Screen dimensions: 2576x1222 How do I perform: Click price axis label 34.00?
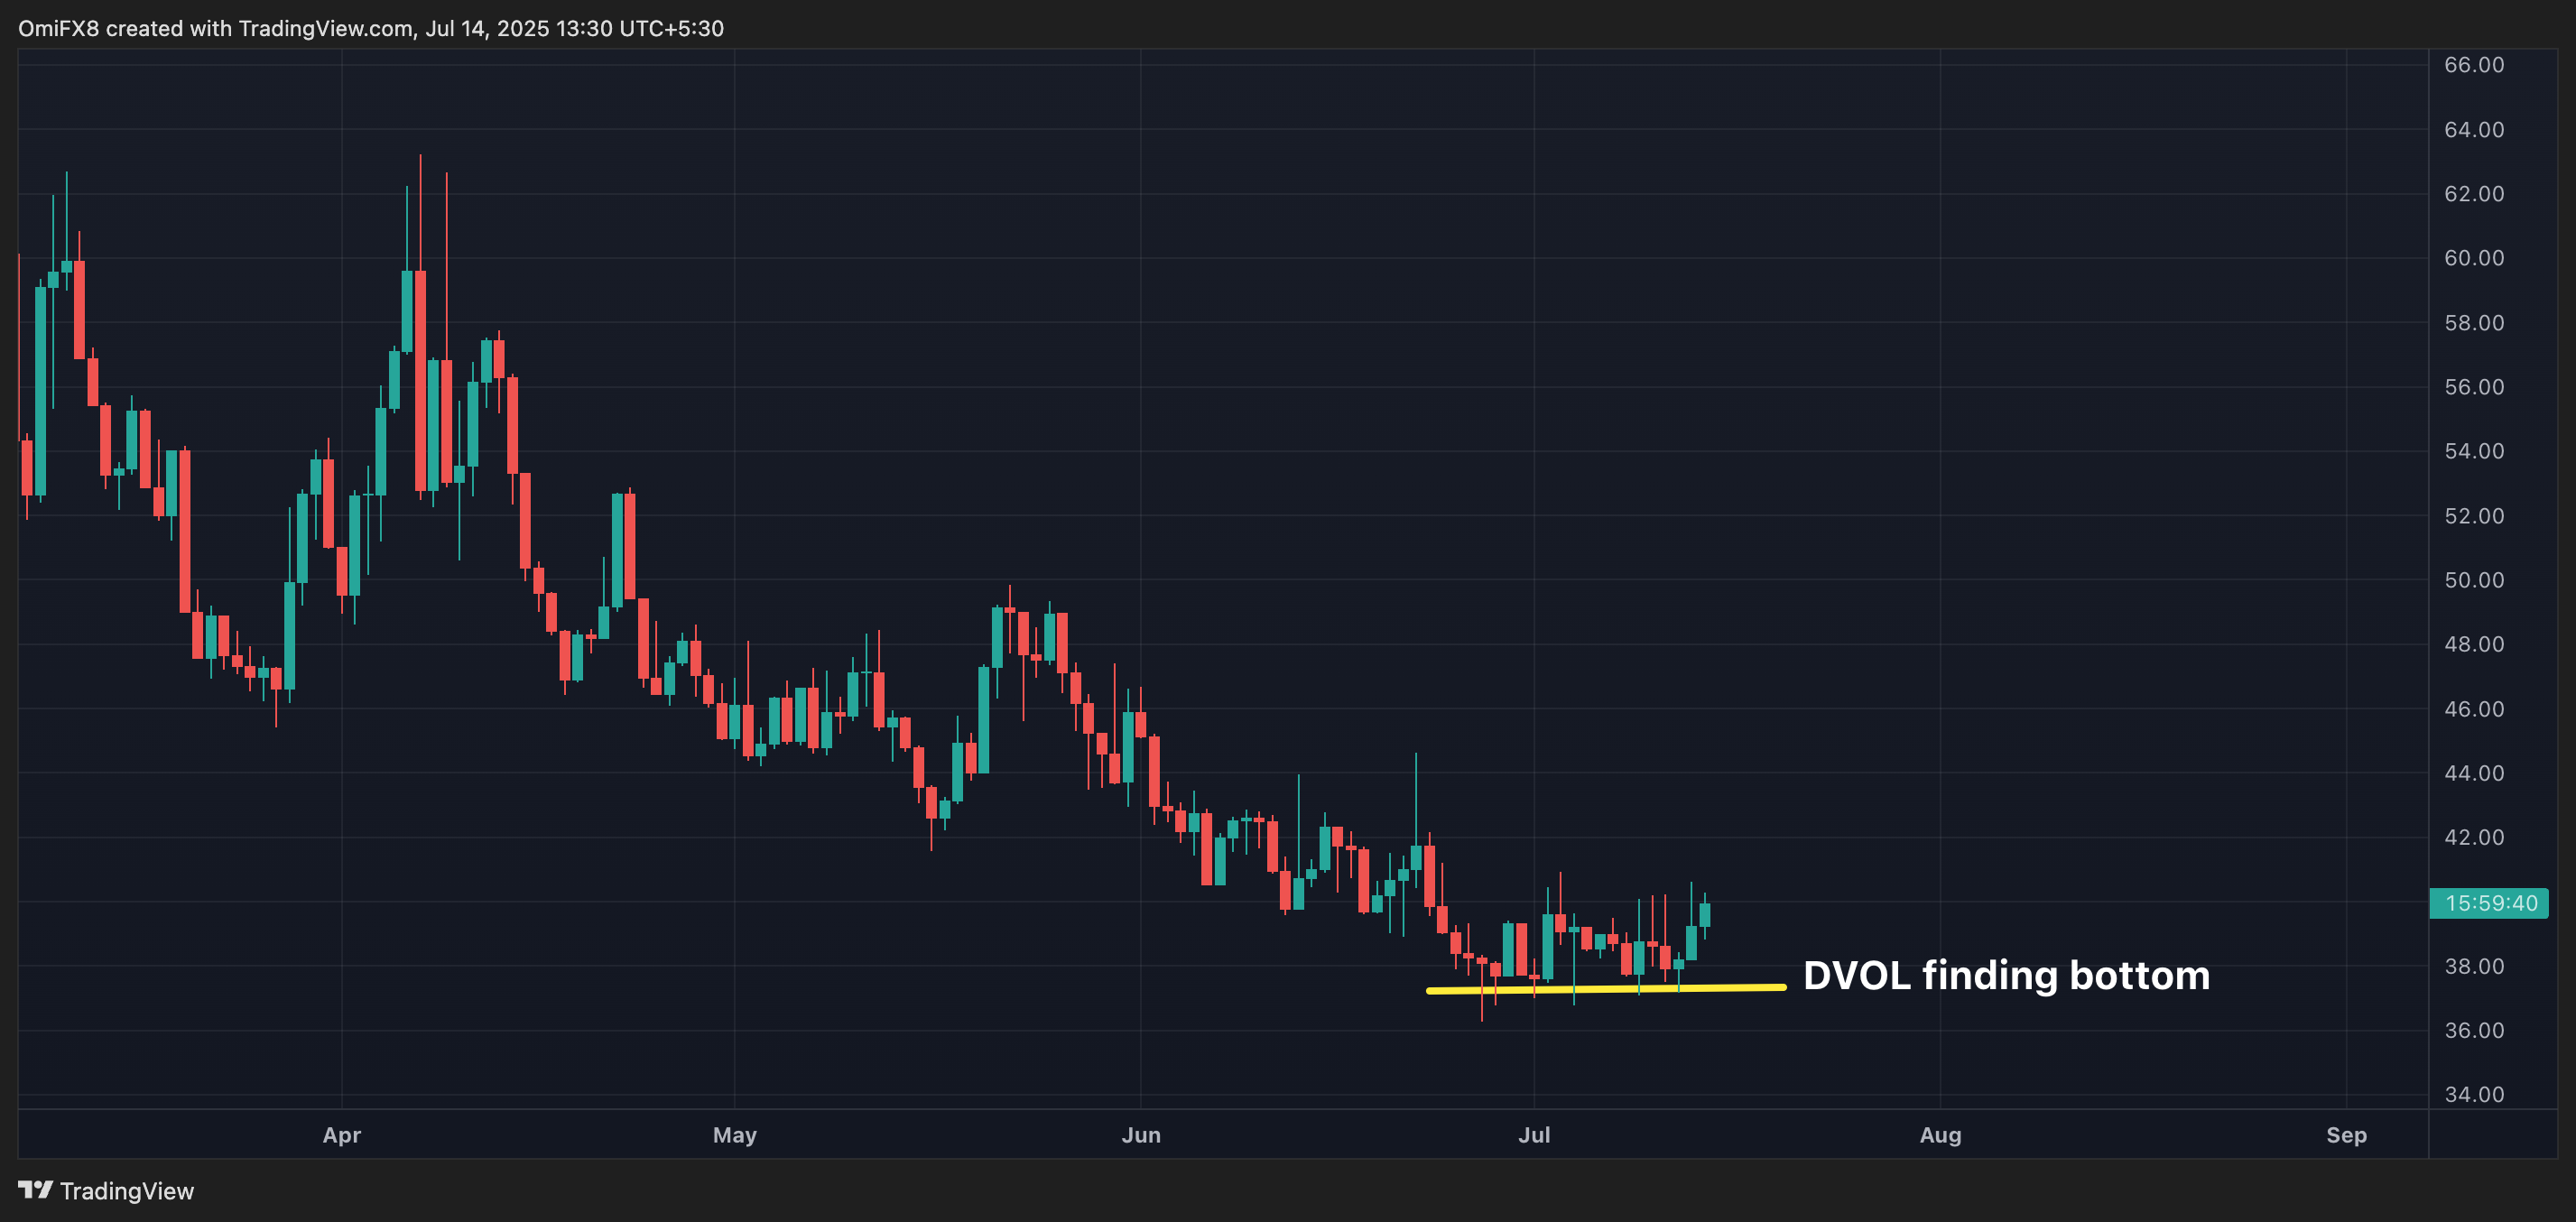2474,1094
